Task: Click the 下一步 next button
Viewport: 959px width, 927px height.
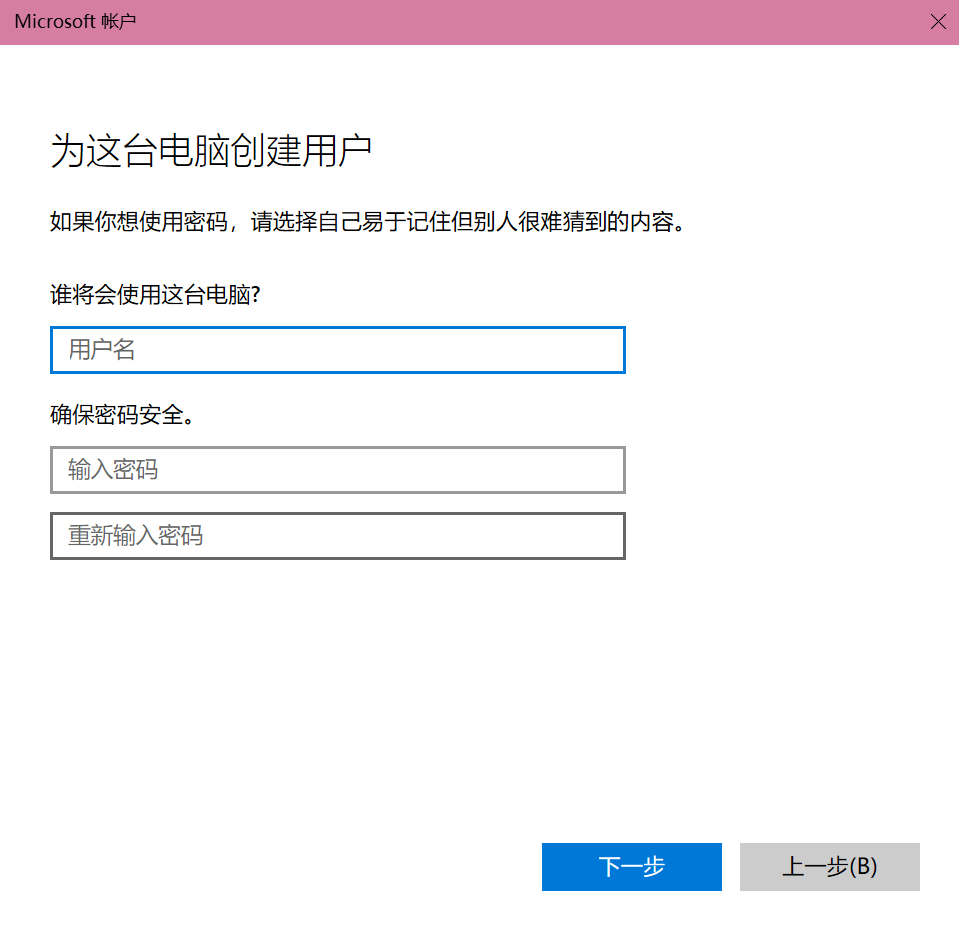Action: (631, 866)
